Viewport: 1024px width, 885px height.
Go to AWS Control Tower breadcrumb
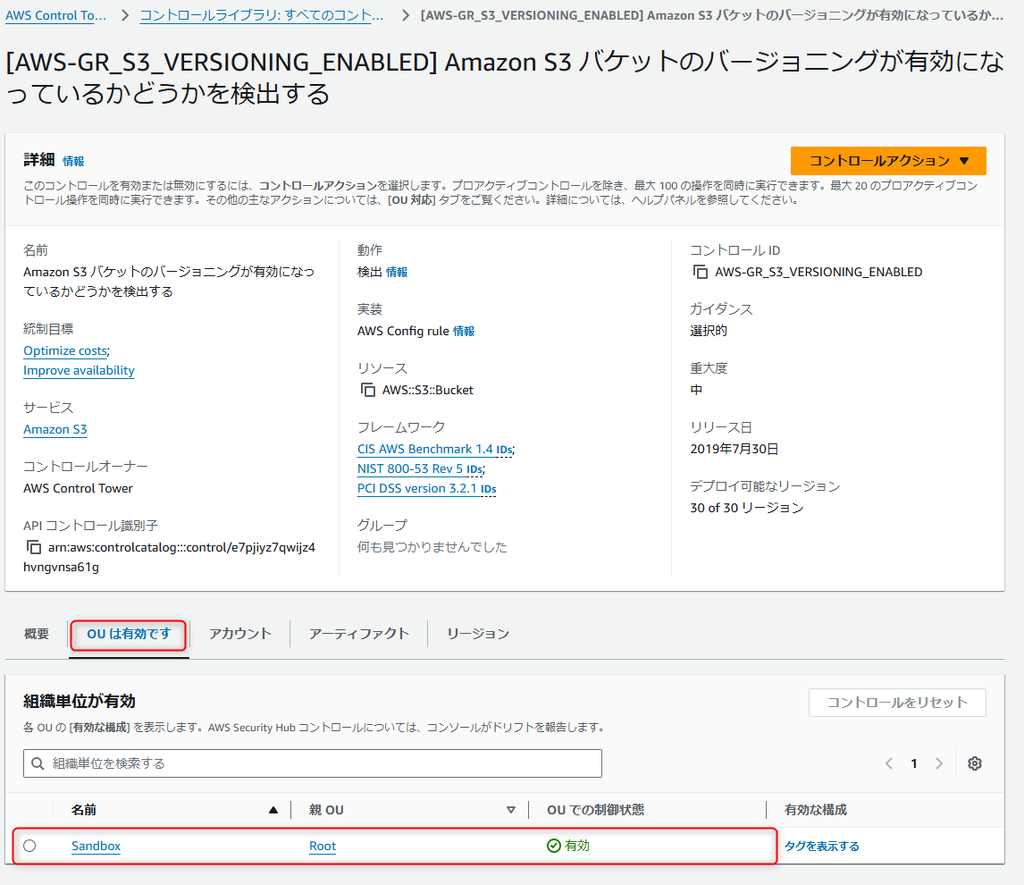(56, 15)
